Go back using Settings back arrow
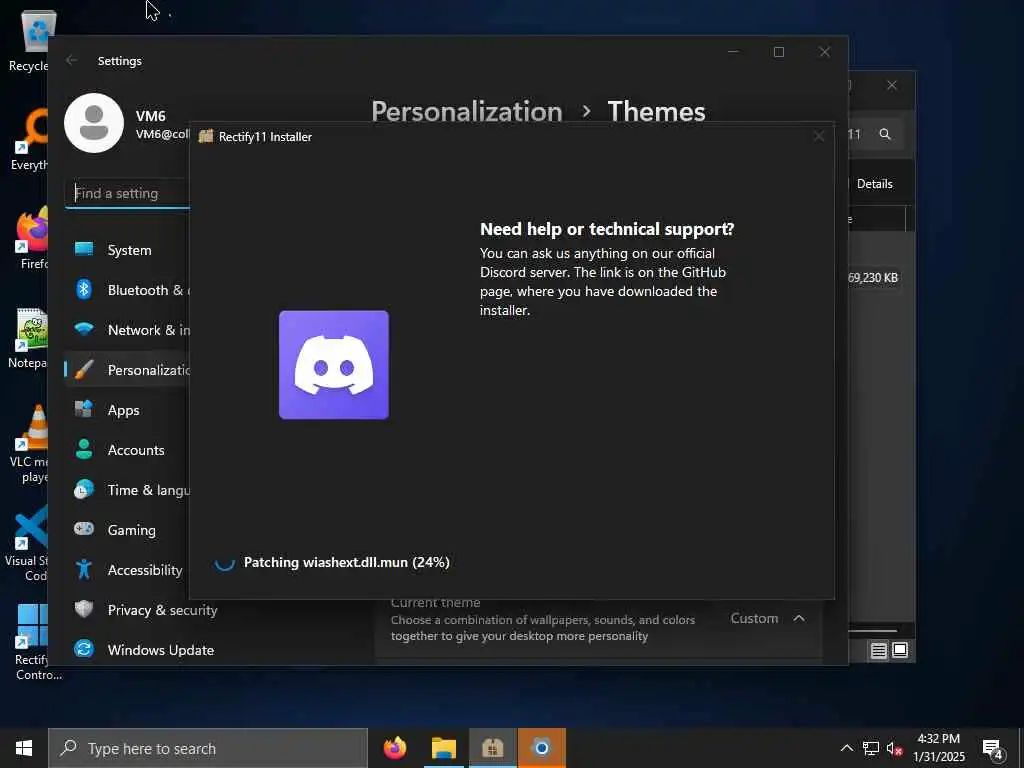The height and width of the screenshot is (768, 1024). tap(71, 60)
